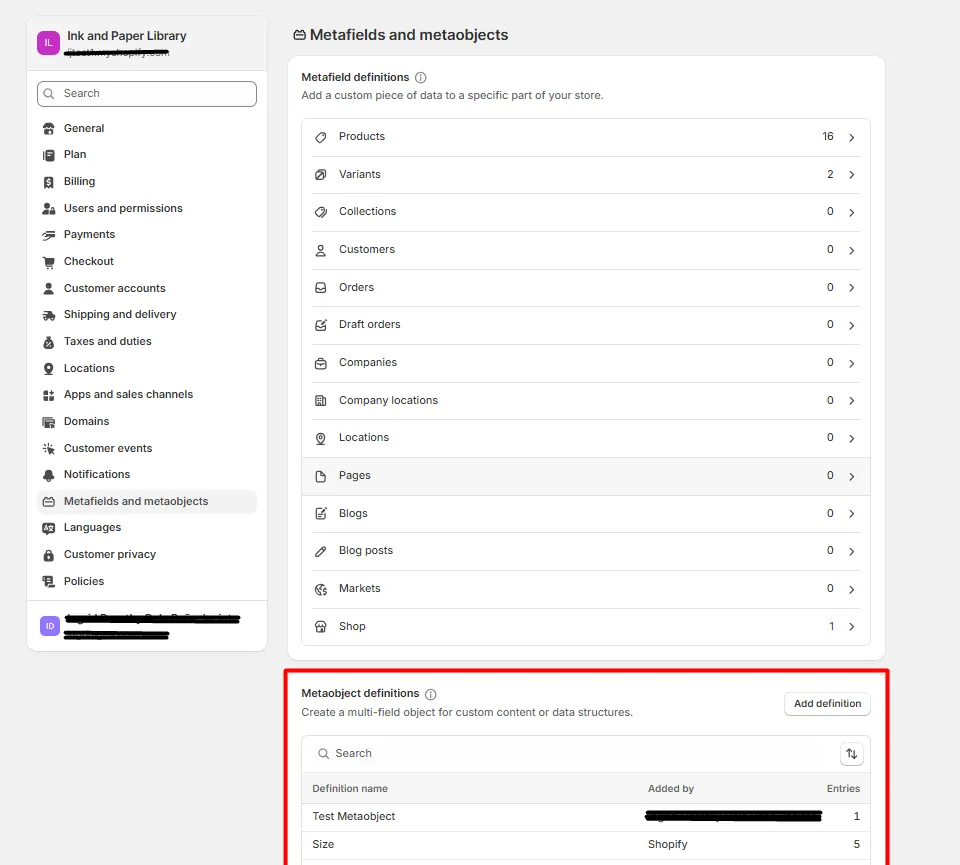Click the Shop storefront icon
This screenshot has width=960, height=865.
(321, 627)
